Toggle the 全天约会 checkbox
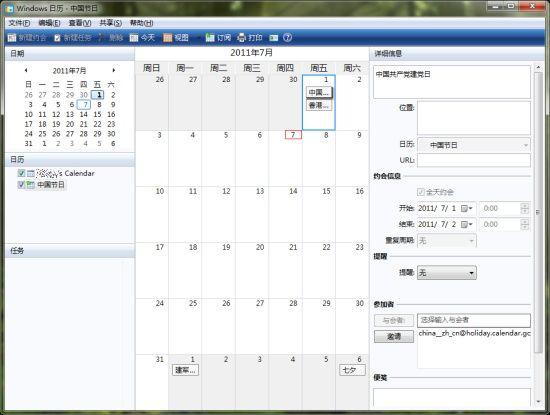This screenshot has height=415, width=550. [421, 192]
